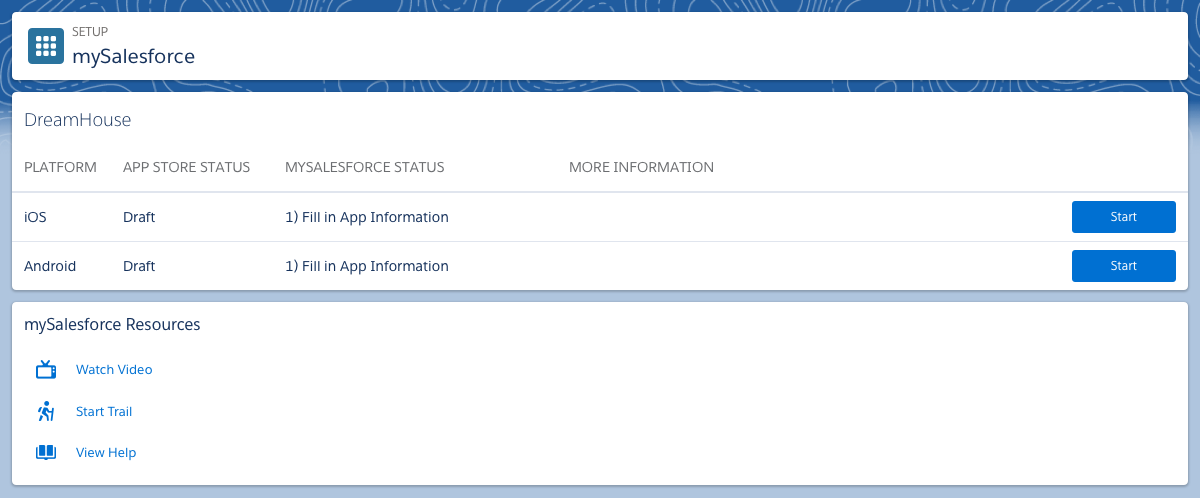Image resolution: width=1200 pixels, height=498 pixels.
Task: Select the iOS platform cell
Action: tap(35, 217)
